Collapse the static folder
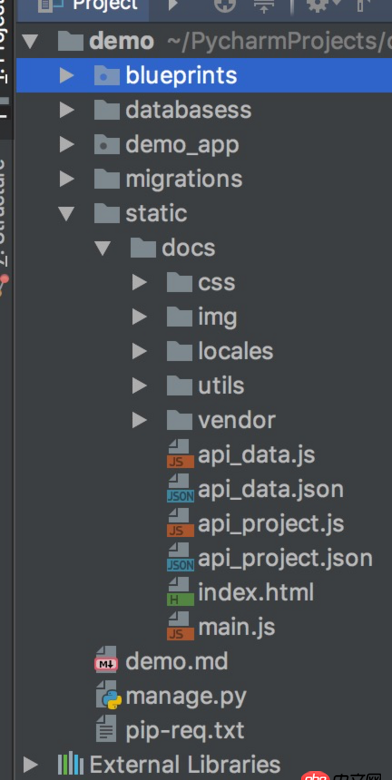Screen dimensions: 392x780 point(67,214)
